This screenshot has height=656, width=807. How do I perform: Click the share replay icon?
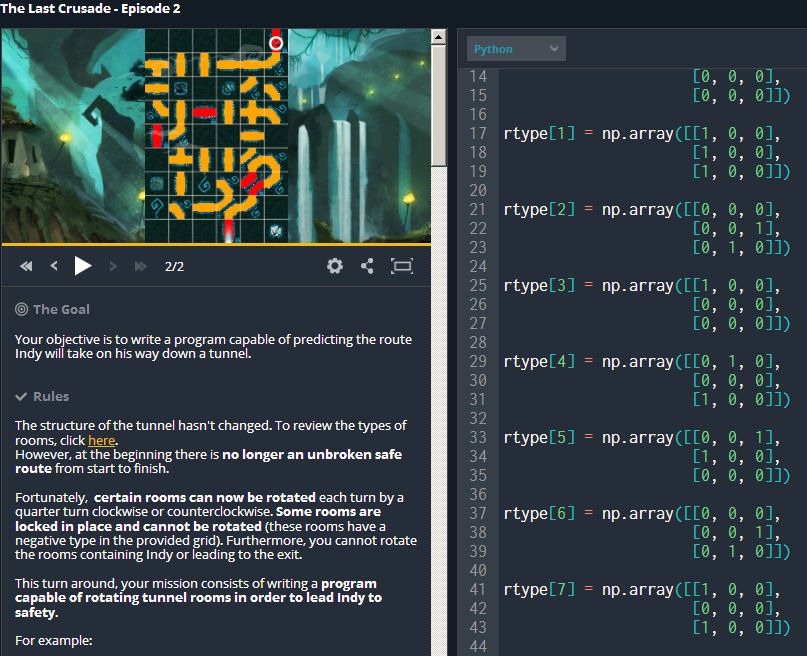(x=367, y=266)
